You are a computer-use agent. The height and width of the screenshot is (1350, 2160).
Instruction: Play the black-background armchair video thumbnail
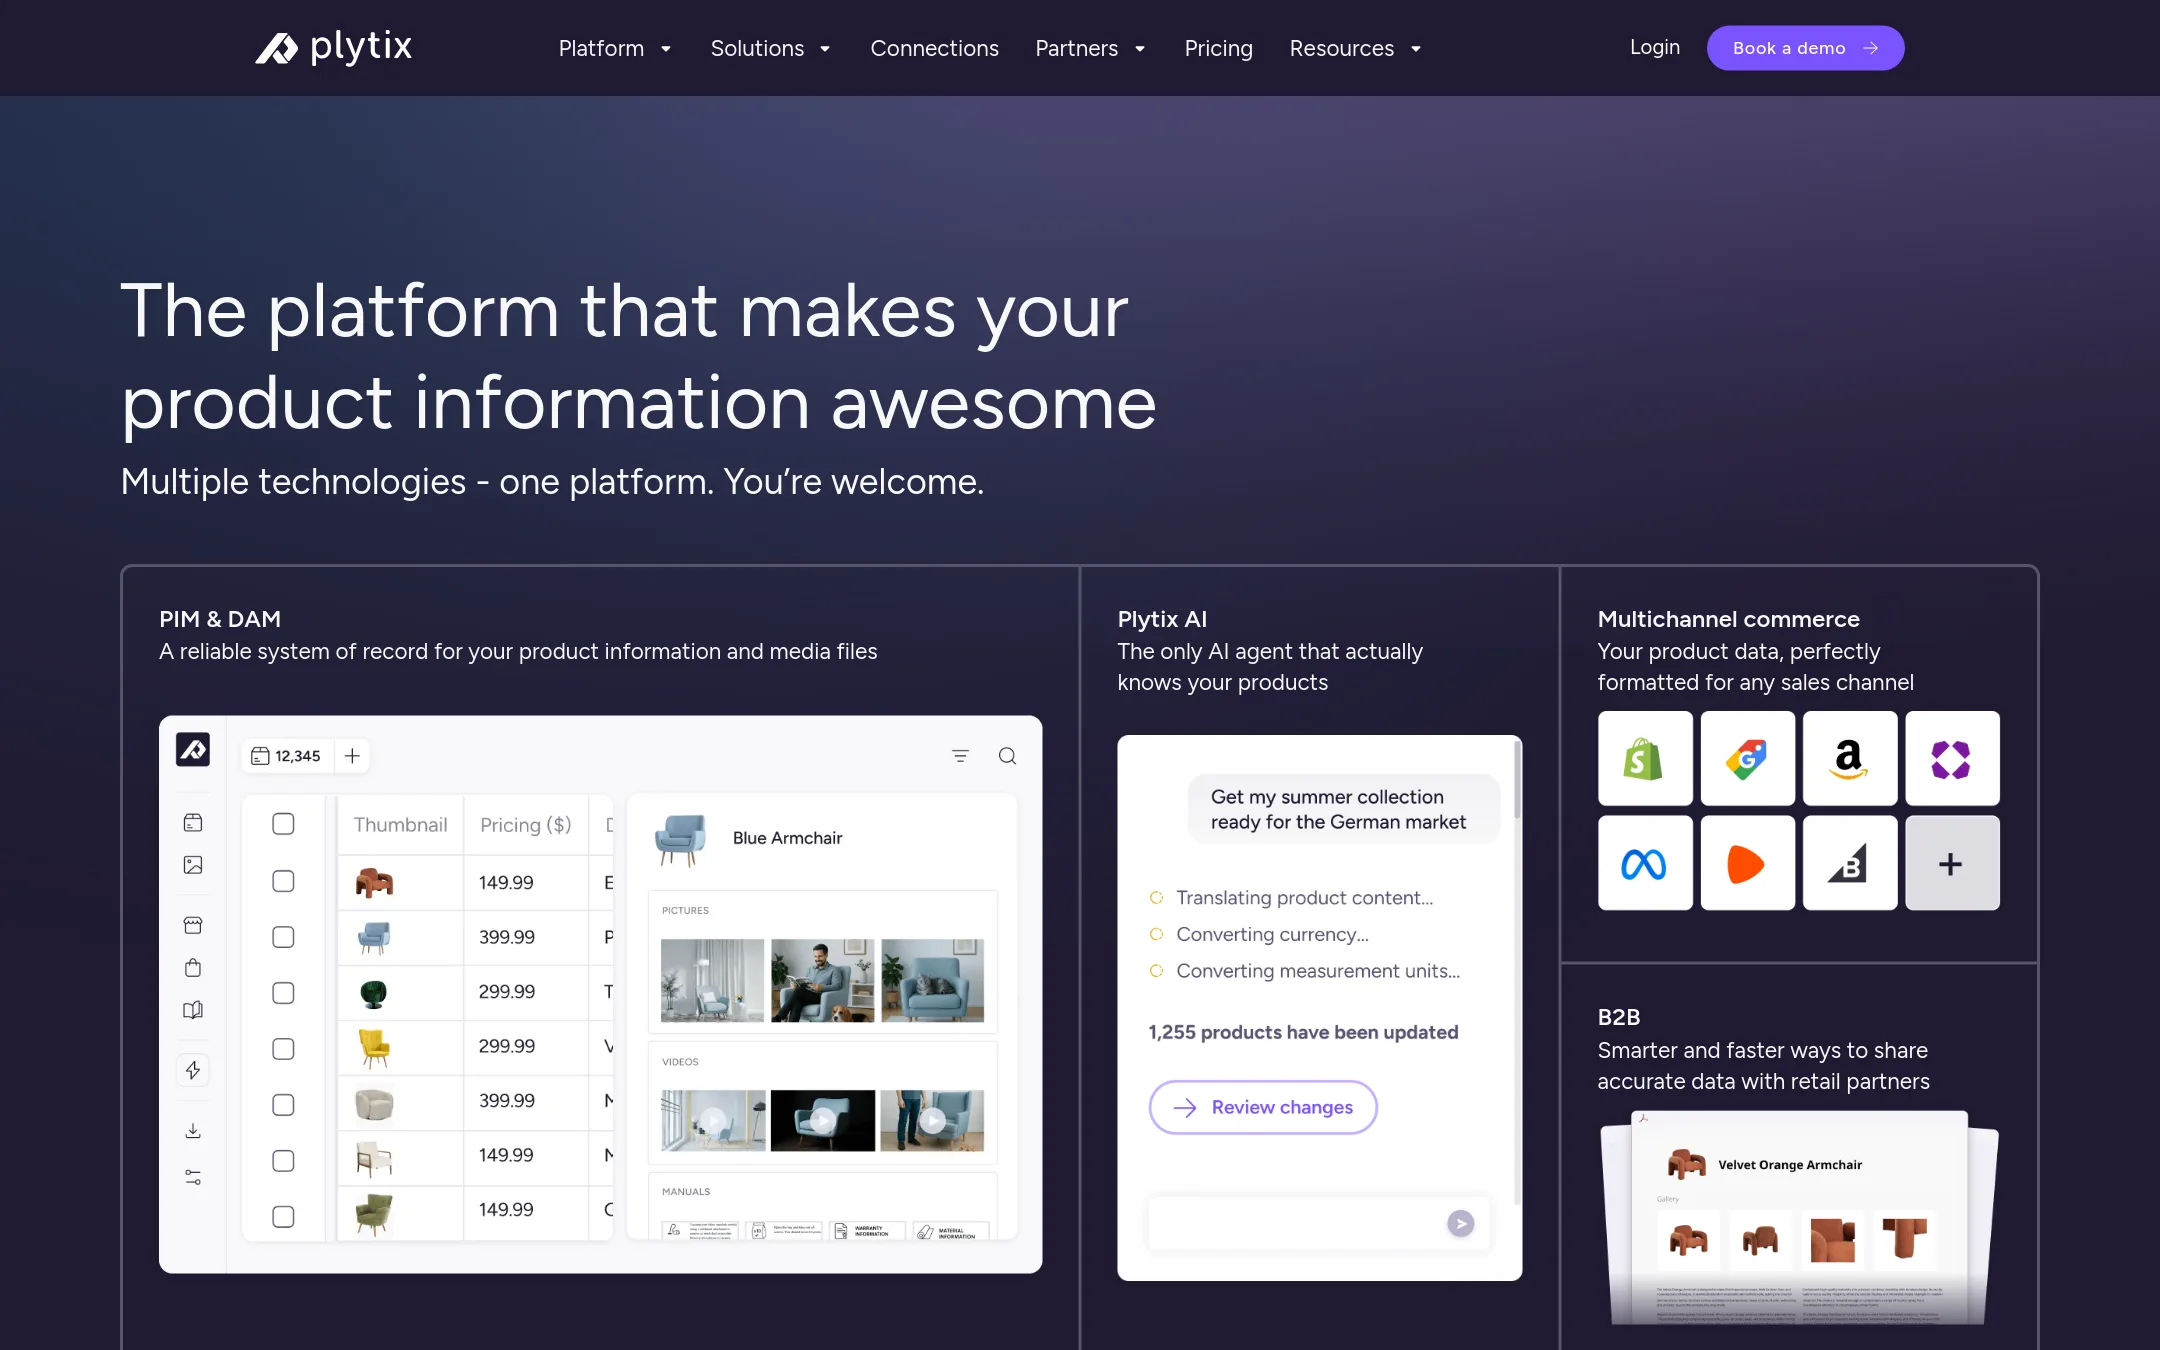click(x=822, y=1120)
